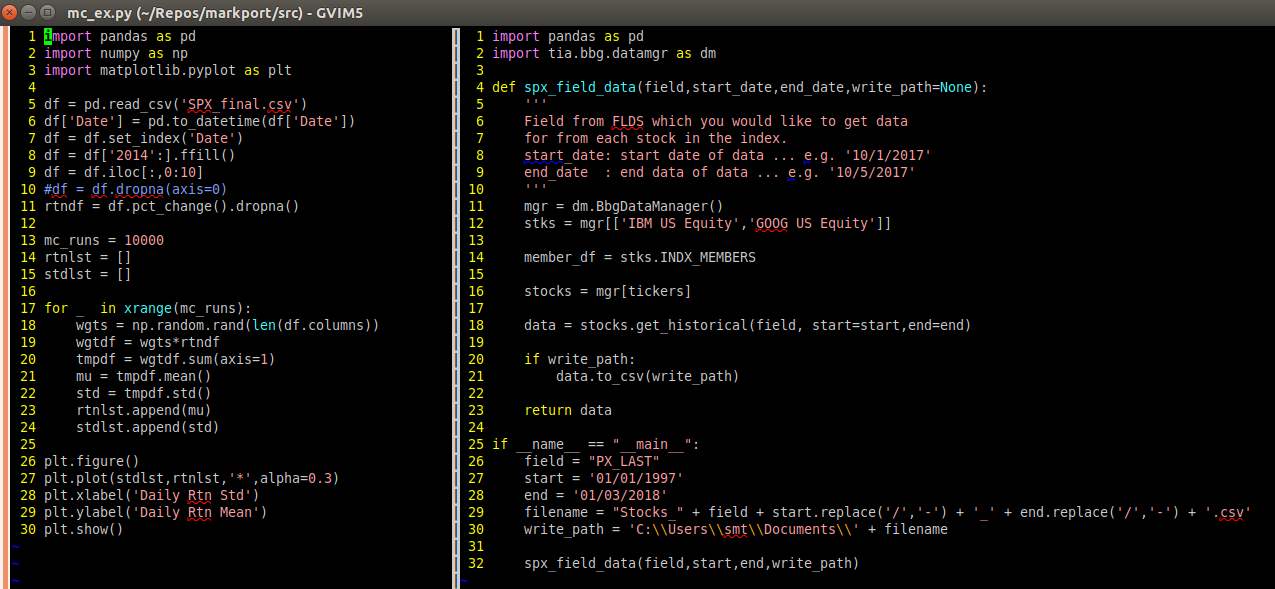Click the 'plt.figure()' line
The width and height of the screenshot is (1275, 589).
[x=92, y=461]
